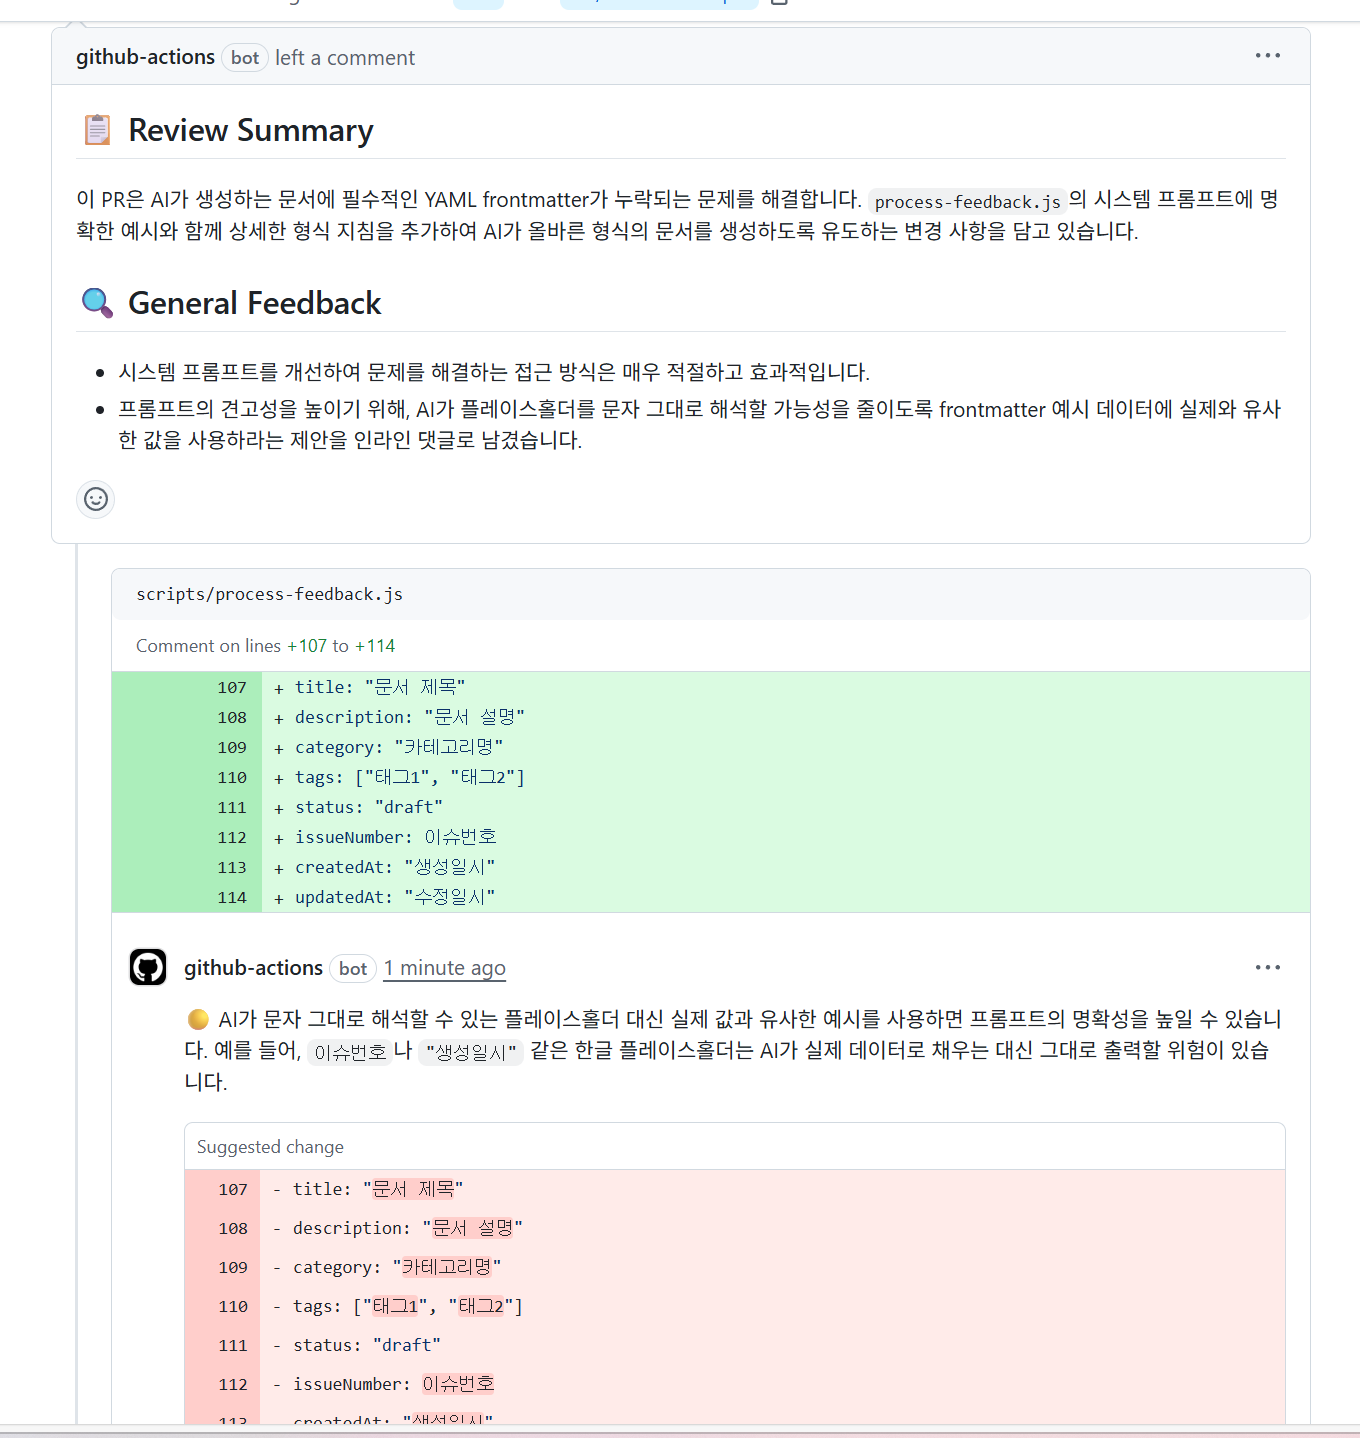Click process-feedback.js inline code in summary
Viewport: 1360px width, 1438px height.
(967, 202)
